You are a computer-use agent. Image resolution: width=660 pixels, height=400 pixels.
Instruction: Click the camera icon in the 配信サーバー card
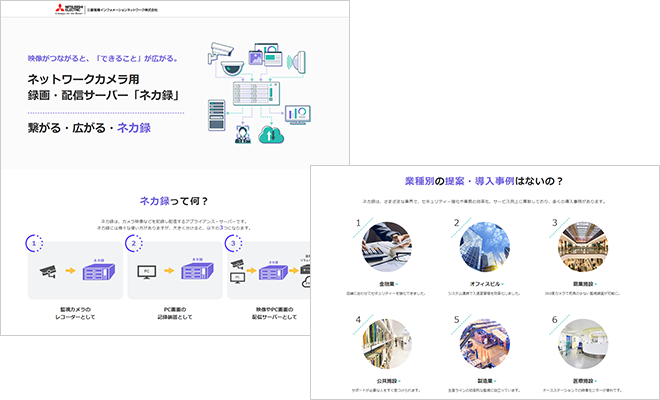[237, 264]
